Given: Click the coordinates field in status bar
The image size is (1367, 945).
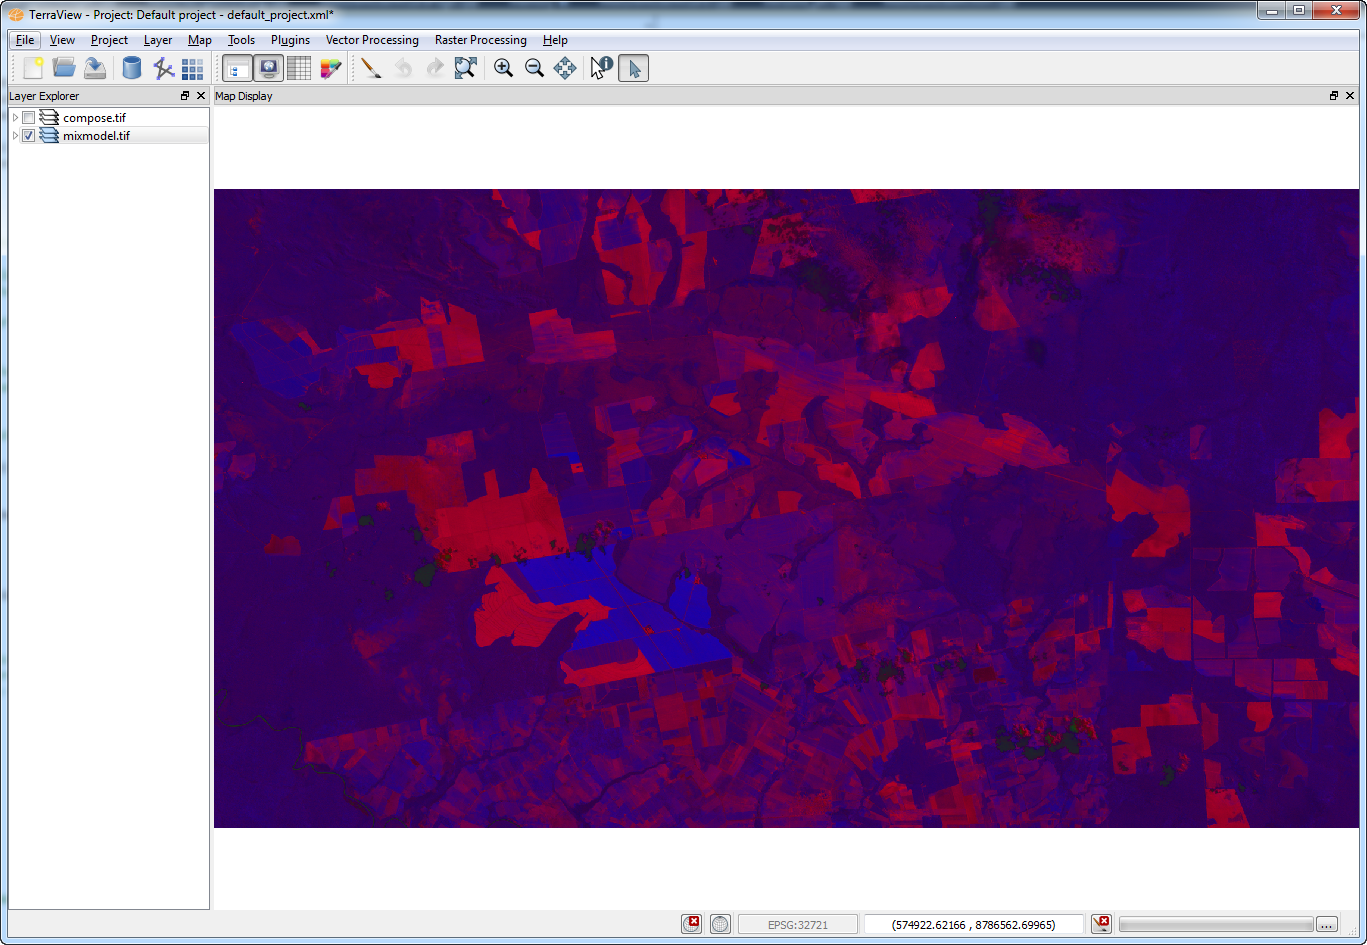Looking at the screenshot, I should click(x=973, y=925).
